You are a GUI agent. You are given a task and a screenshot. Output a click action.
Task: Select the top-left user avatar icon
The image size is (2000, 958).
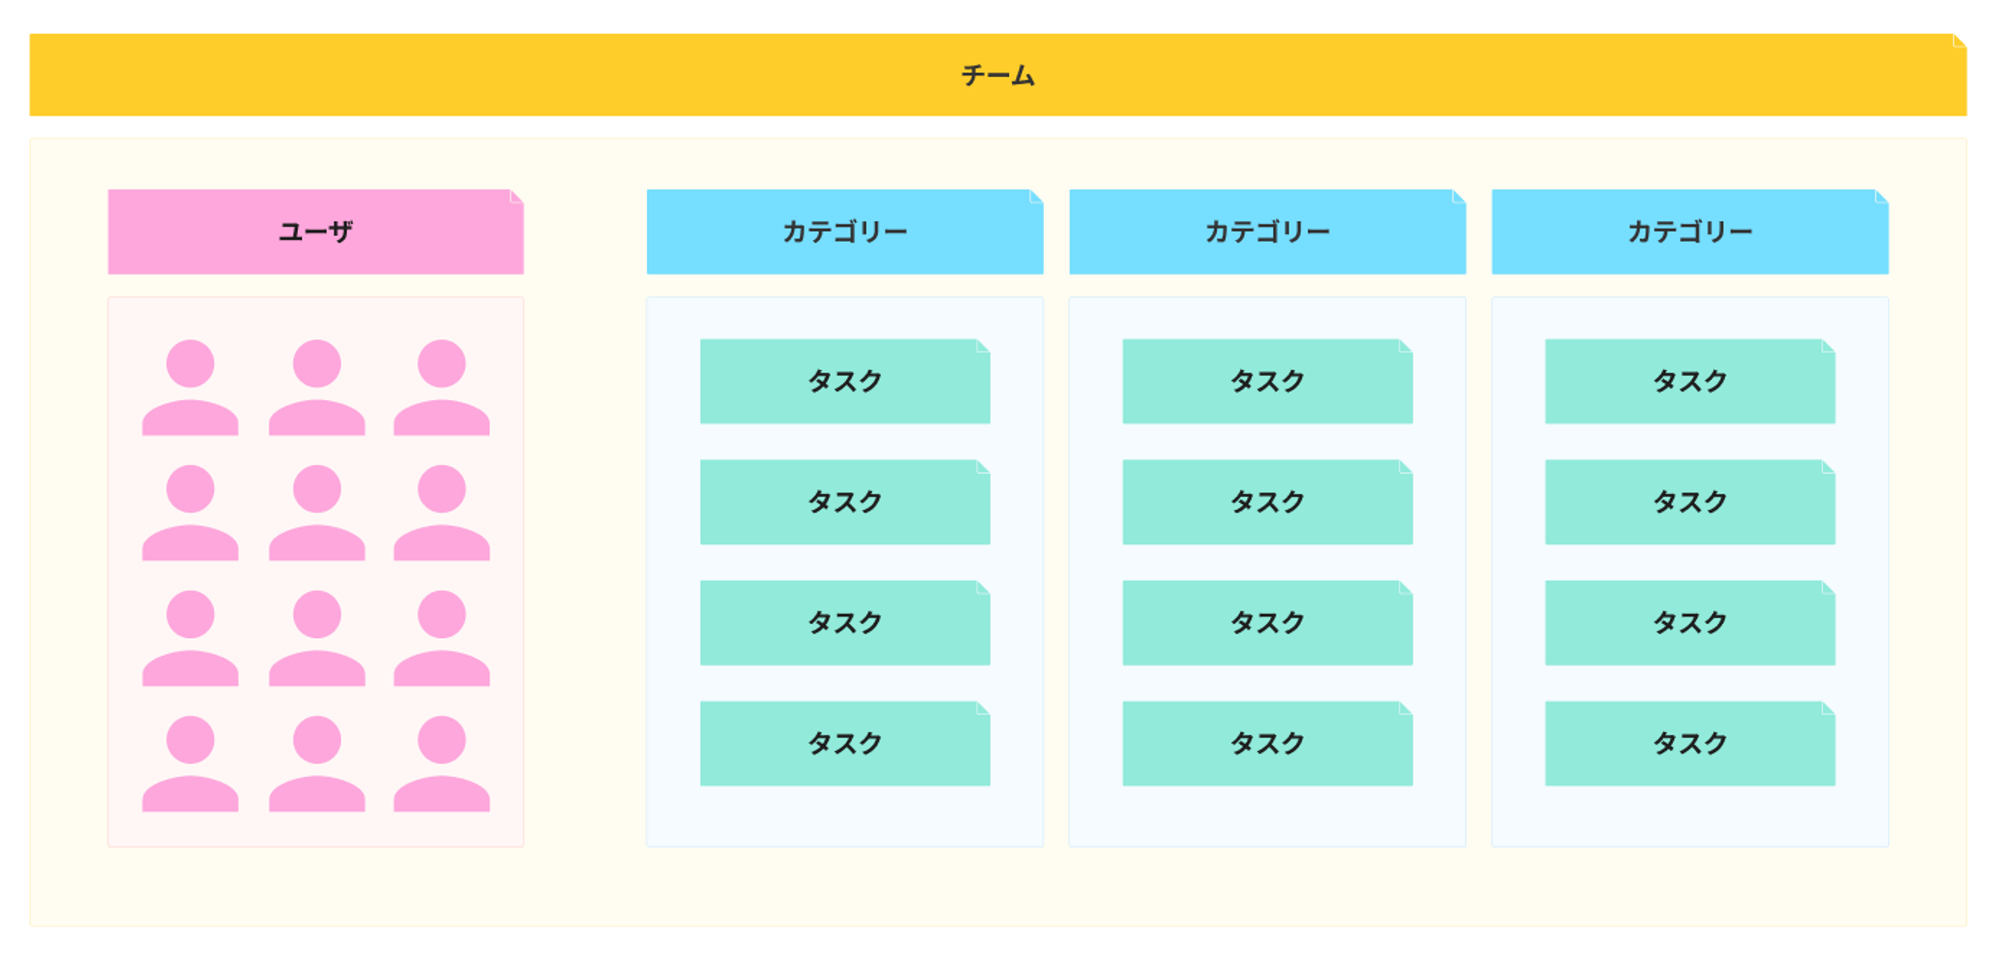coord(190,388)
